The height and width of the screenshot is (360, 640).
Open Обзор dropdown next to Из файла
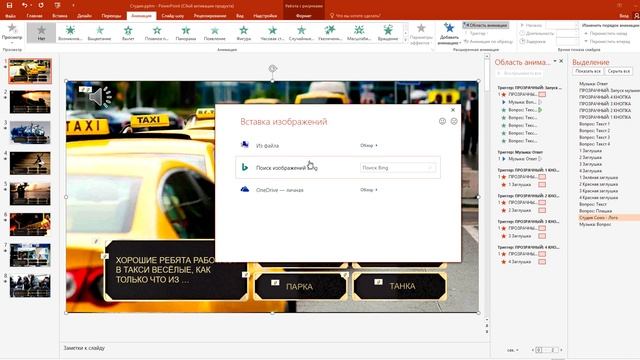pos(369,145)
